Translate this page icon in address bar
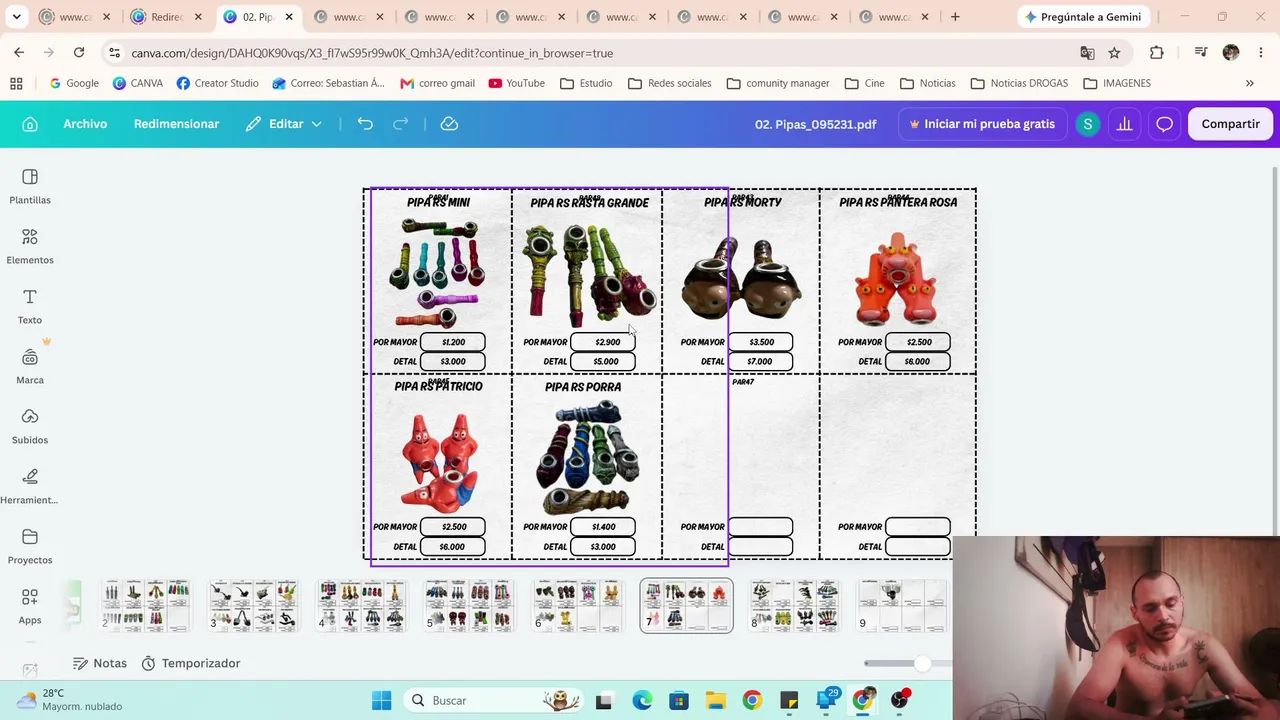Image resolution: width=1280 pixels, height=720 pixels. pos(1087,53)
